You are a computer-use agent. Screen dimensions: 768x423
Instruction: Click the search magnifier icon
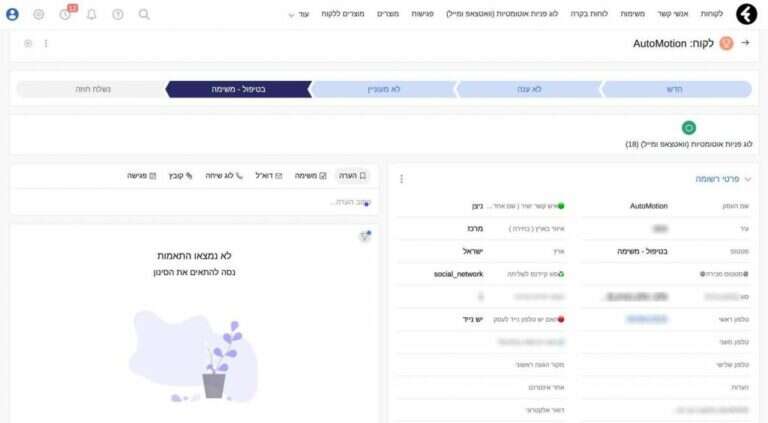point(144,14)
